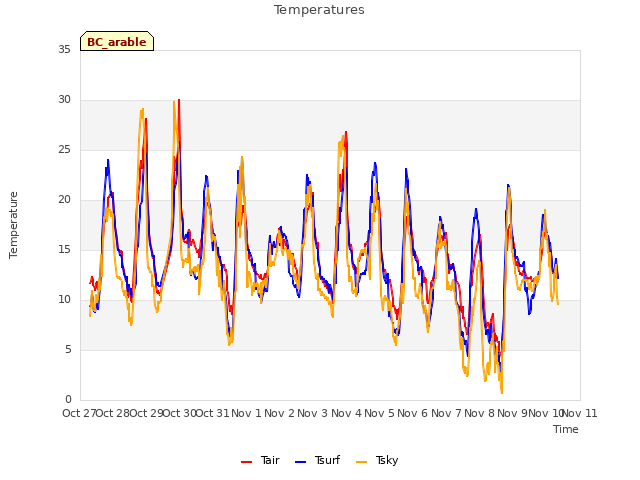
Task: Click the Oct 27 x-axis tick label
Action: pyautogui.click(x=79, y=413)
